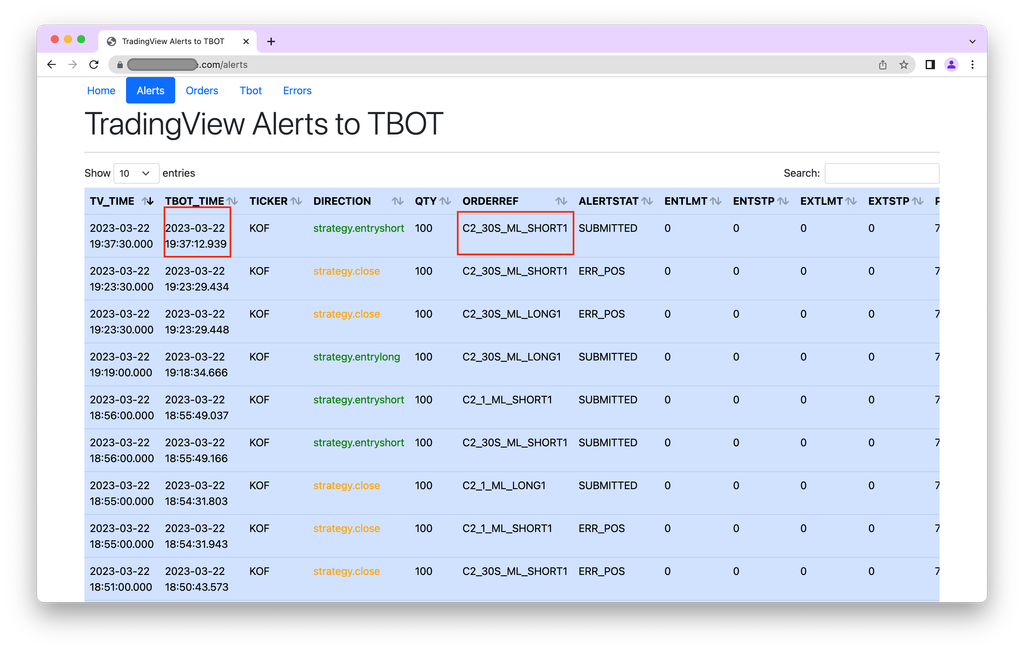
Task: Sort by EXTSTP column arrows
Action: coord(918,201)
